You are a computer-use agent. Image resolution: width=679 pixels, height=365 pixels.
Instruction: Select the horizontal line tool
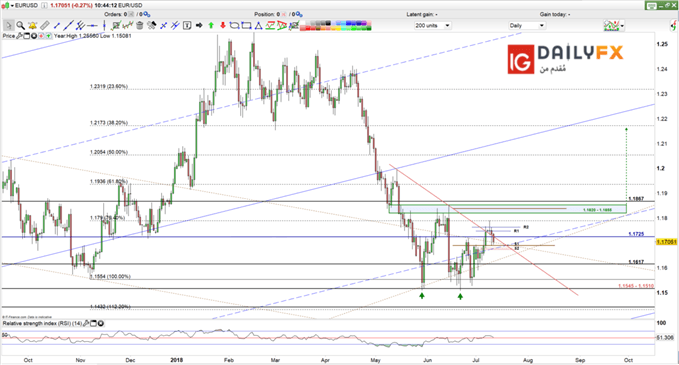pyautogui.click(x=92, y=26)
